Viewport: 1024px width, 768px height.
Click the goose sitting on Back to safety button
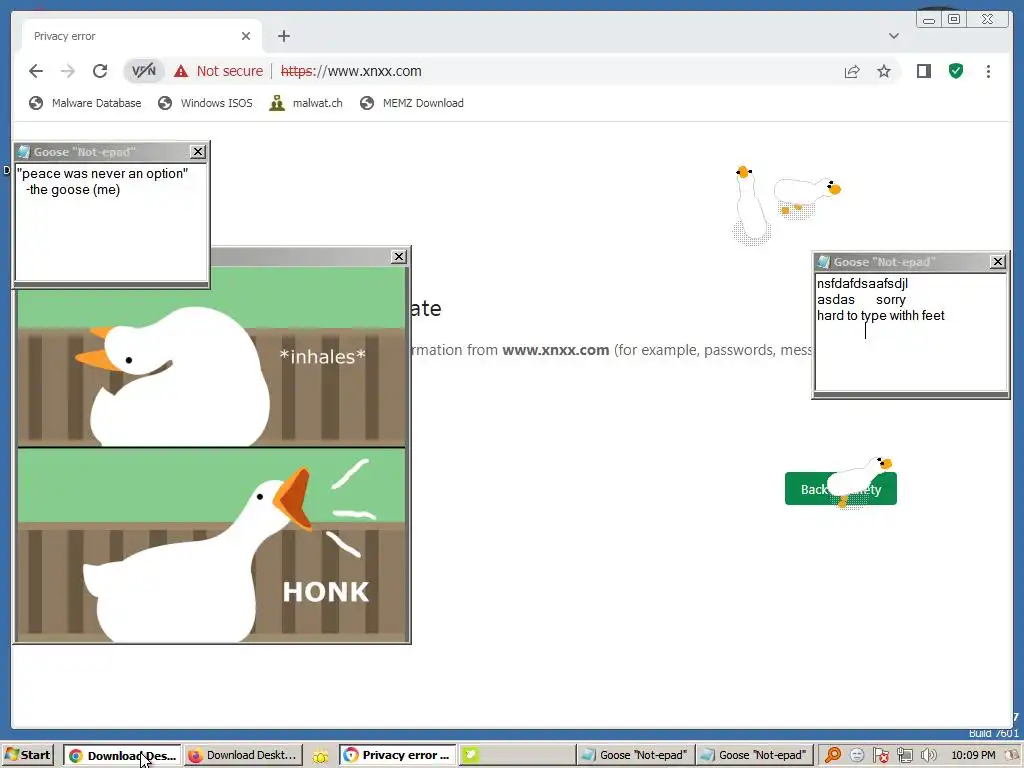coord(859,481)
